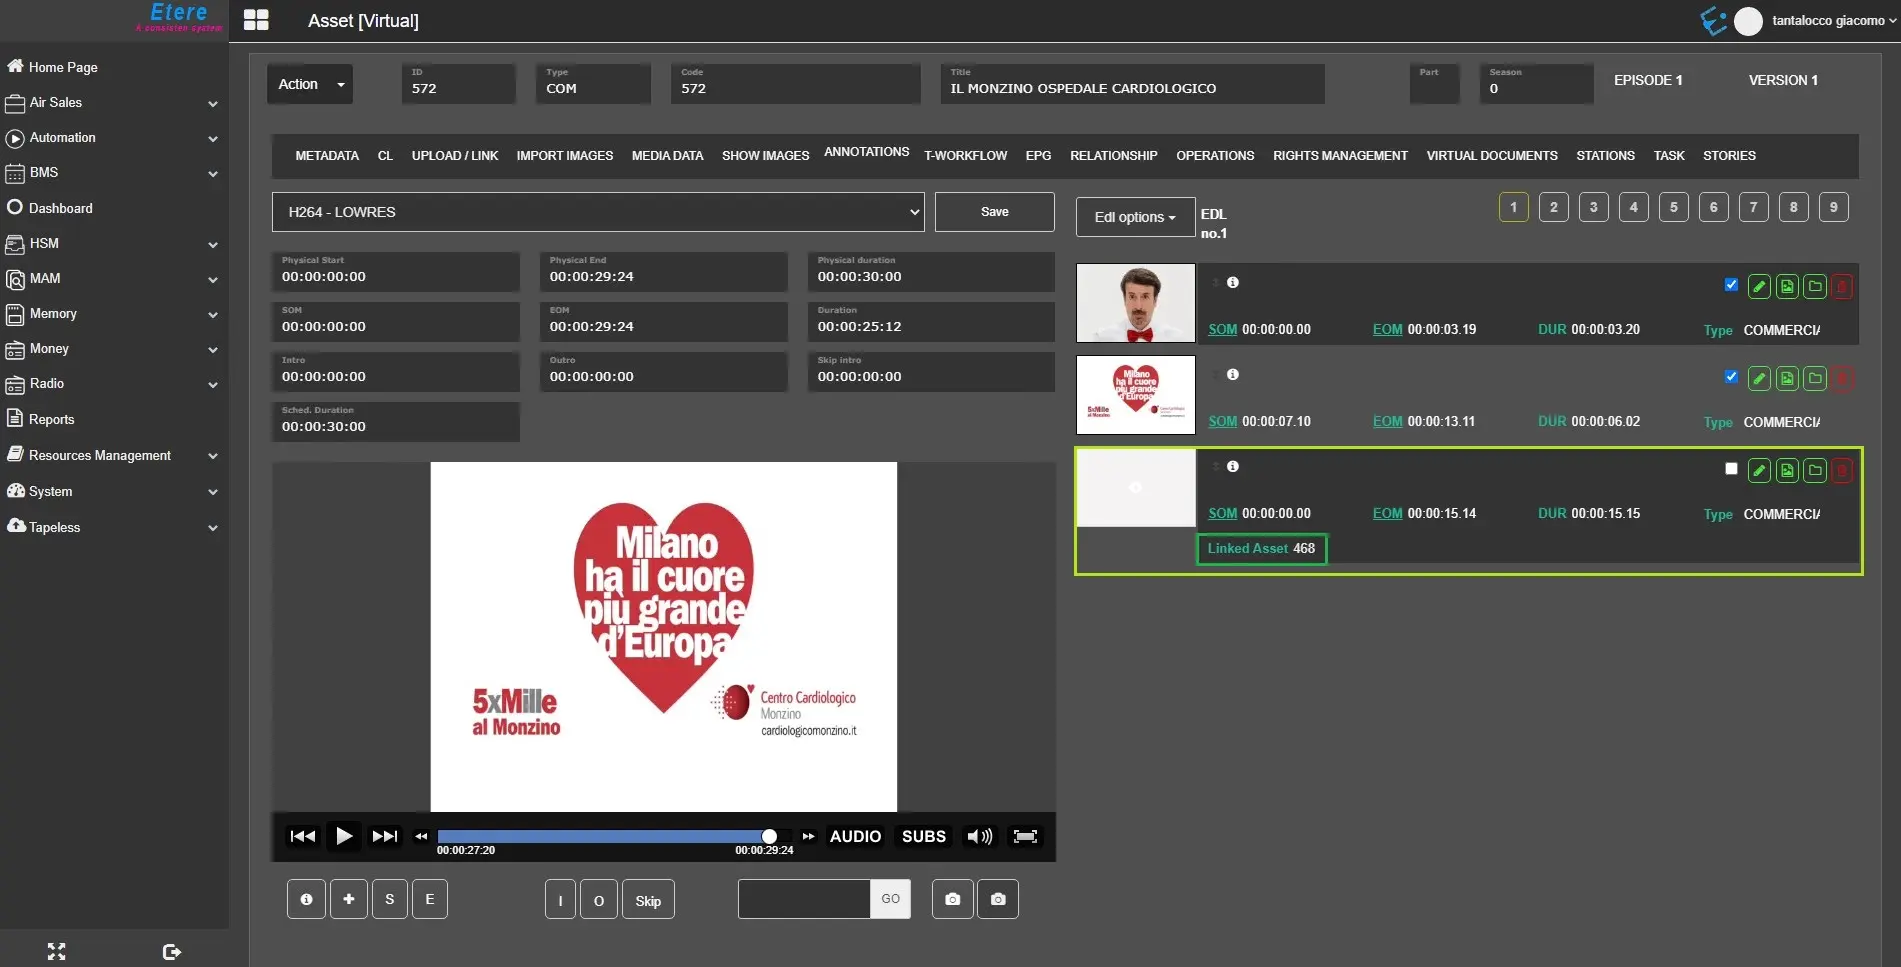Click the info icon on the first EDL segment
The width and height of the screenshot is (1901, 967).
point(1233,283)
